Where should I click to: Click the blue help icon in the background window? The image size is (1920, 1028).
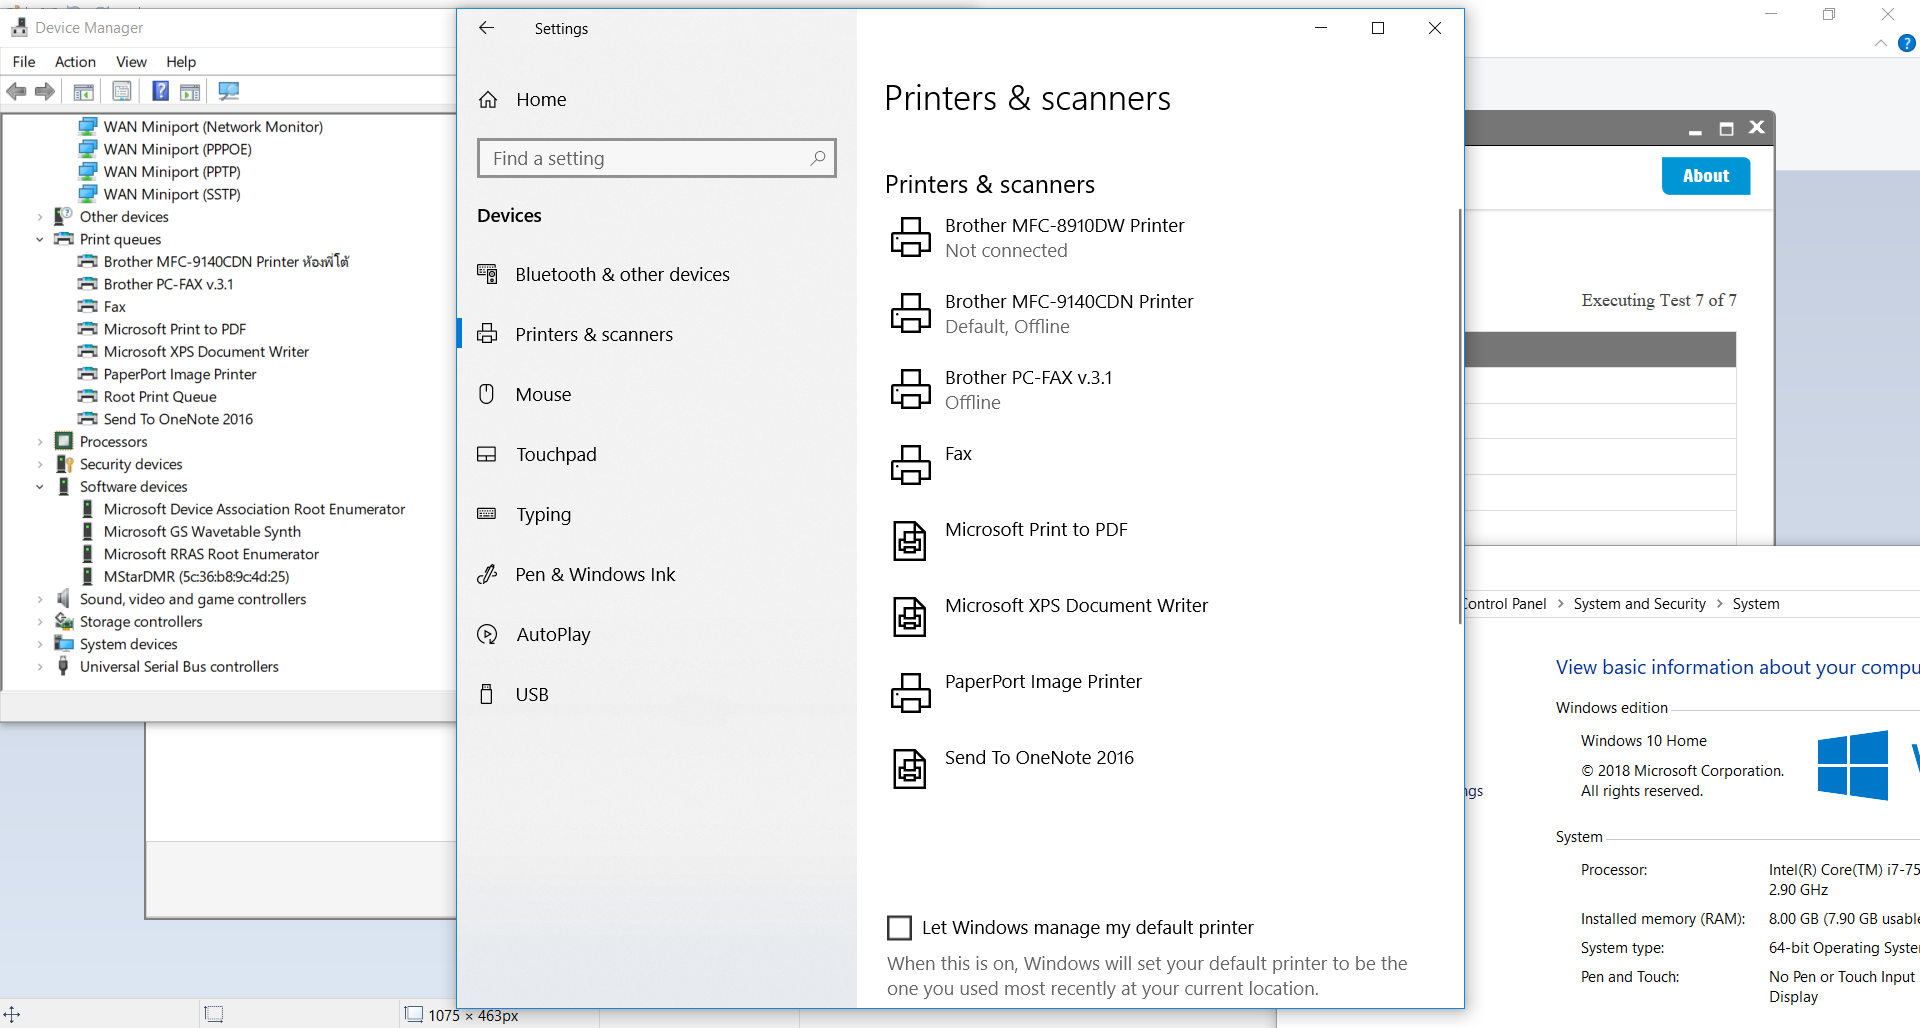coord(1907,43)
